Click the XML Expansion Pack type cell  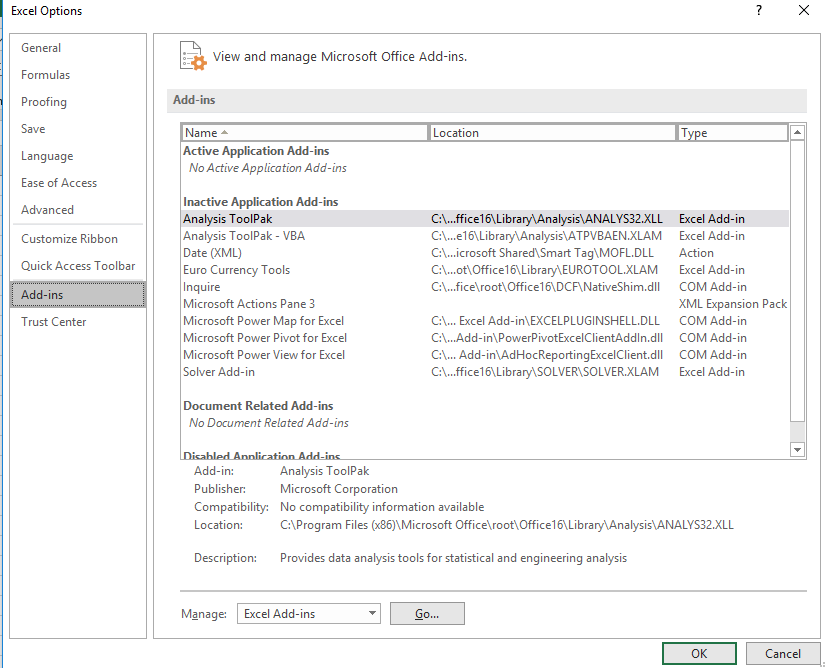click(733, 304)
